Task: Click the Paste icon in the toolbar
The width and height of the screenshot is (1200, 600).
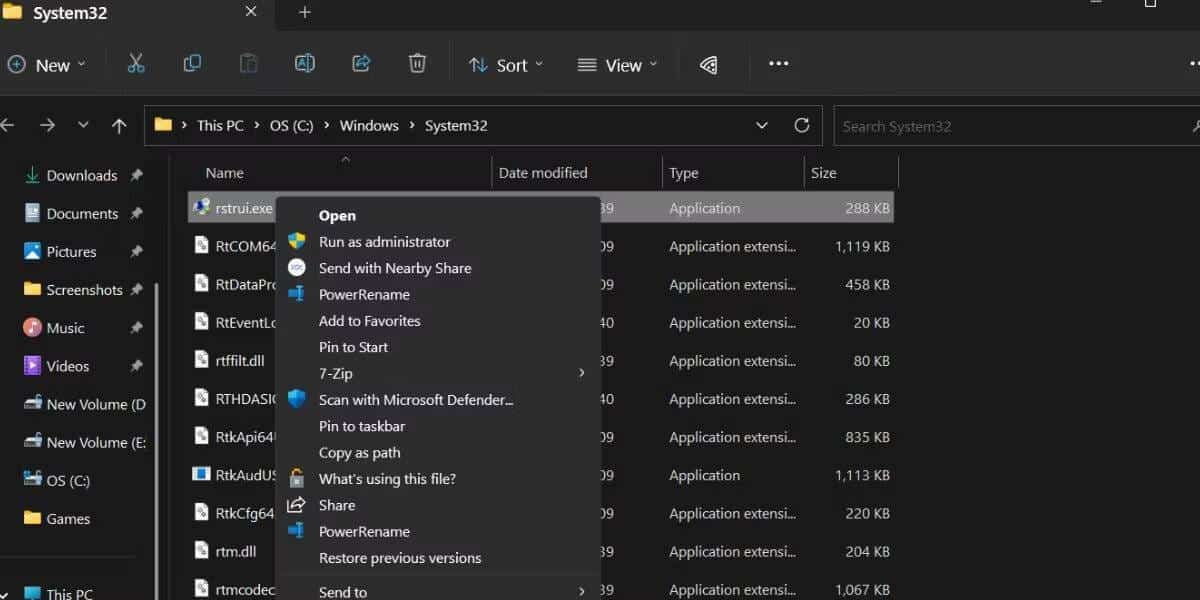Action: pyautogui.click(x=247, y=64)
